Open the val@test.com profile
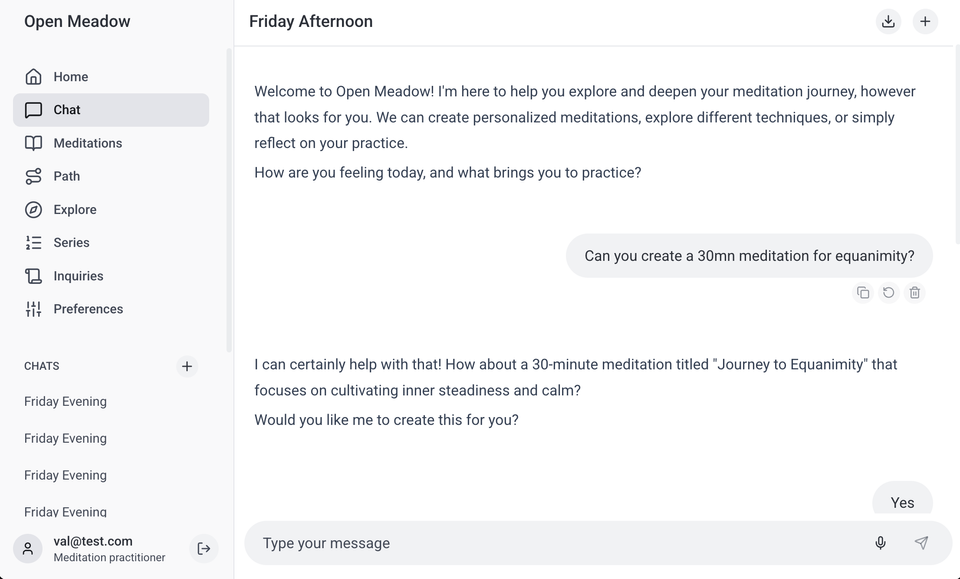The width and height of the screenshot is (960, 579). (x=95, y=548)
